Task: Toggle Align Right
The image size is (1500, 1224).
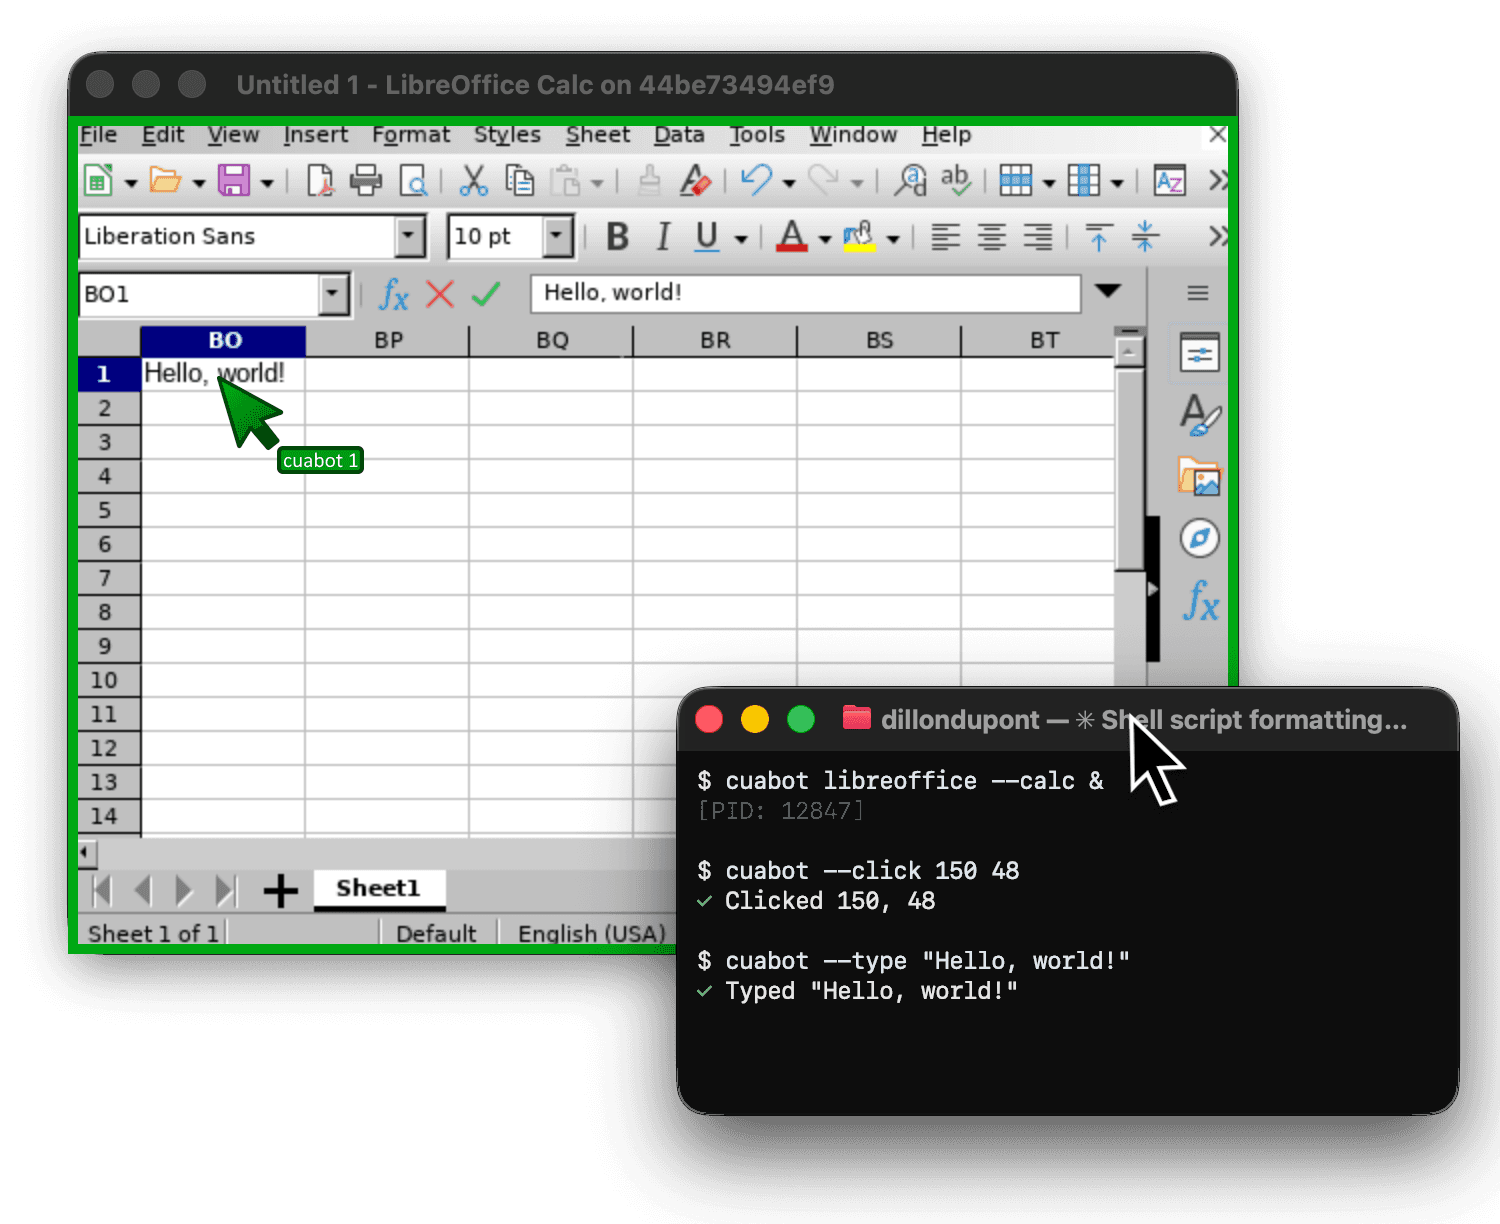Action: click(x=1037, y=237)
